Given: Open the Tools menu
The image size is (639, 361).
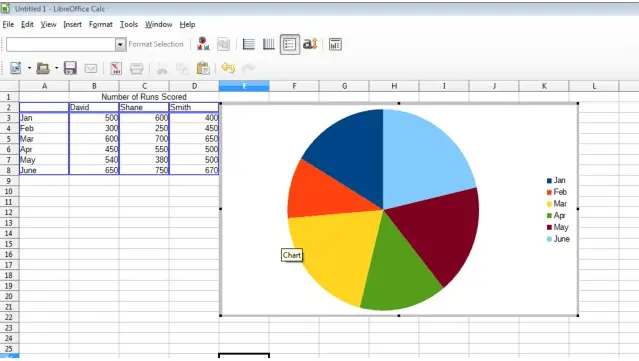Looking at the screenshot, I should pyautogui.click(x=129, y=24).
